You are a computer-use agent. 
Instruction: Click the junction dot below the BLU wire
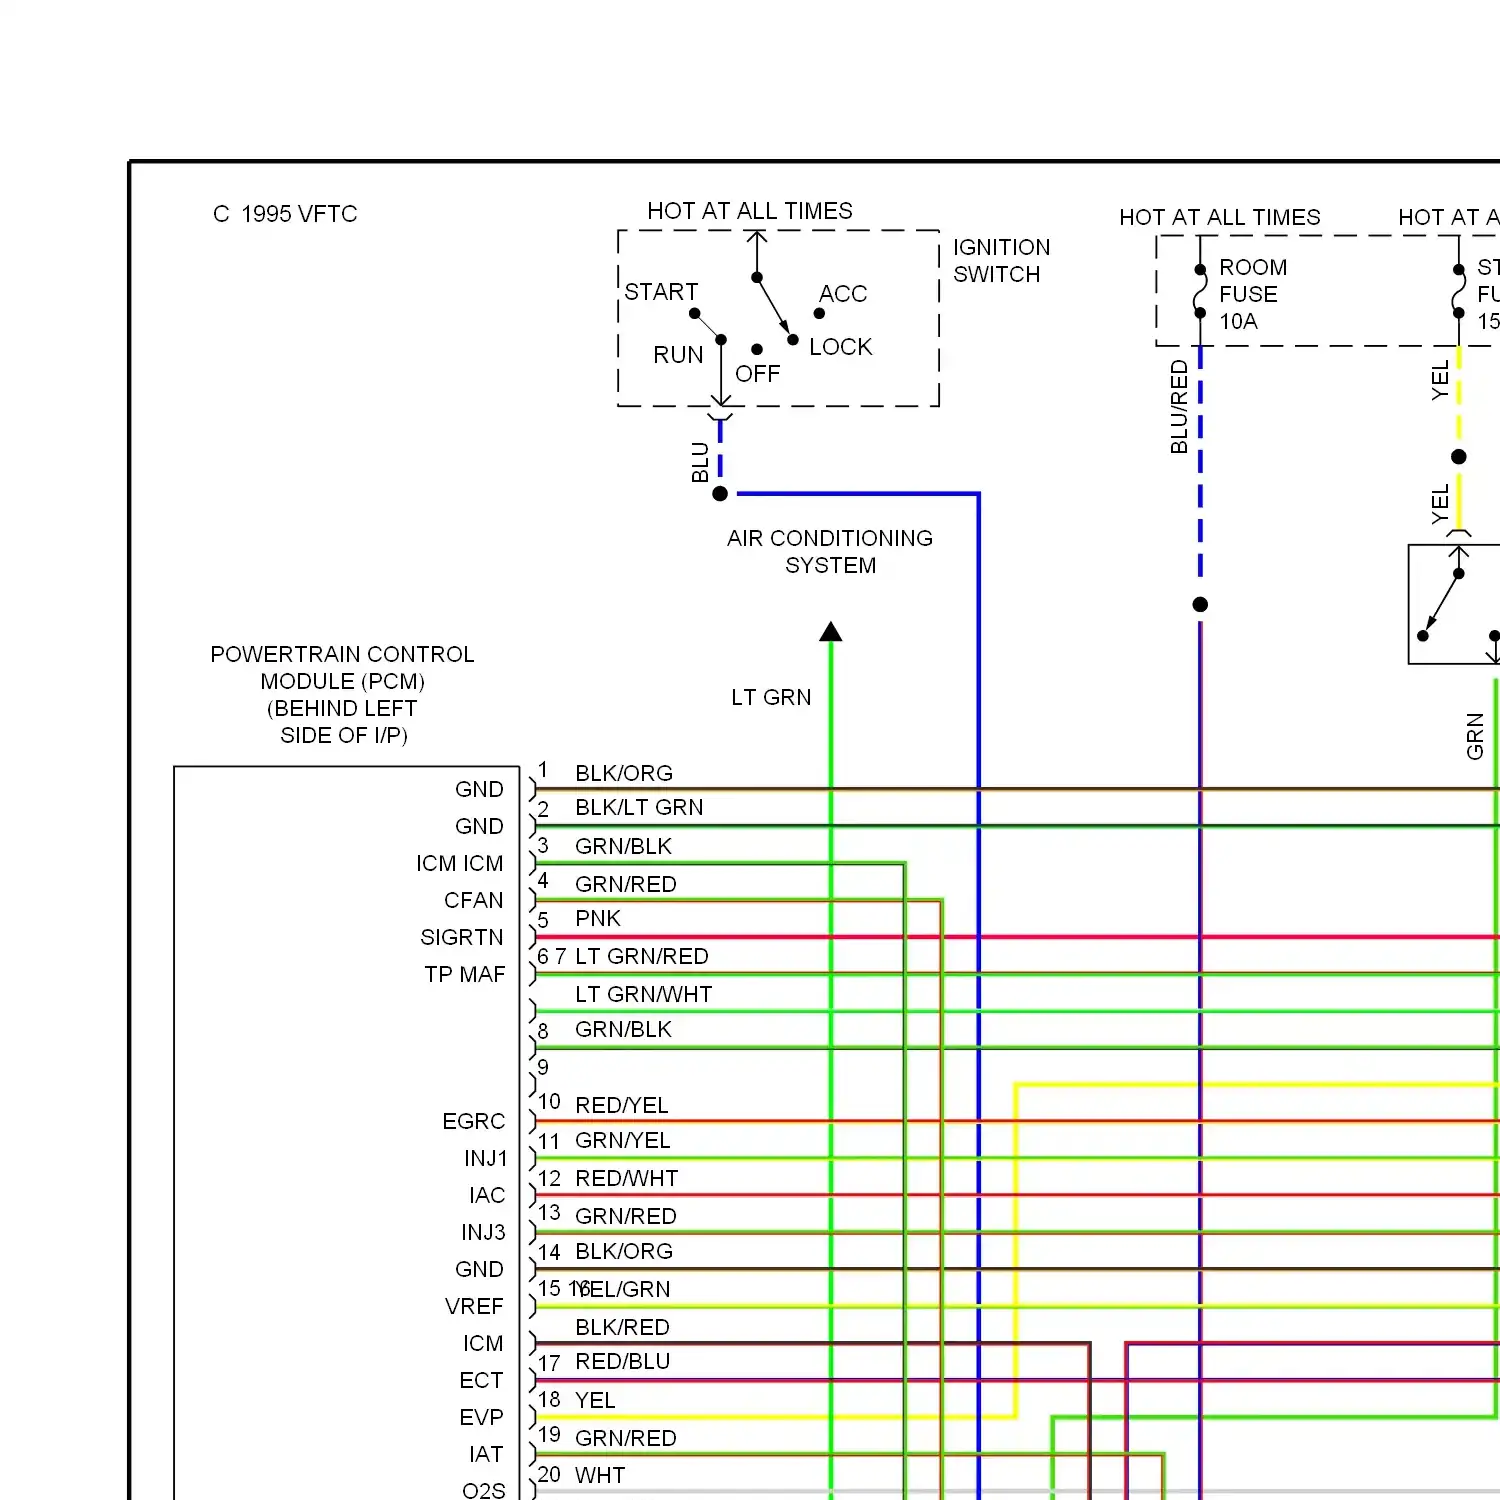tap(720, 494)
